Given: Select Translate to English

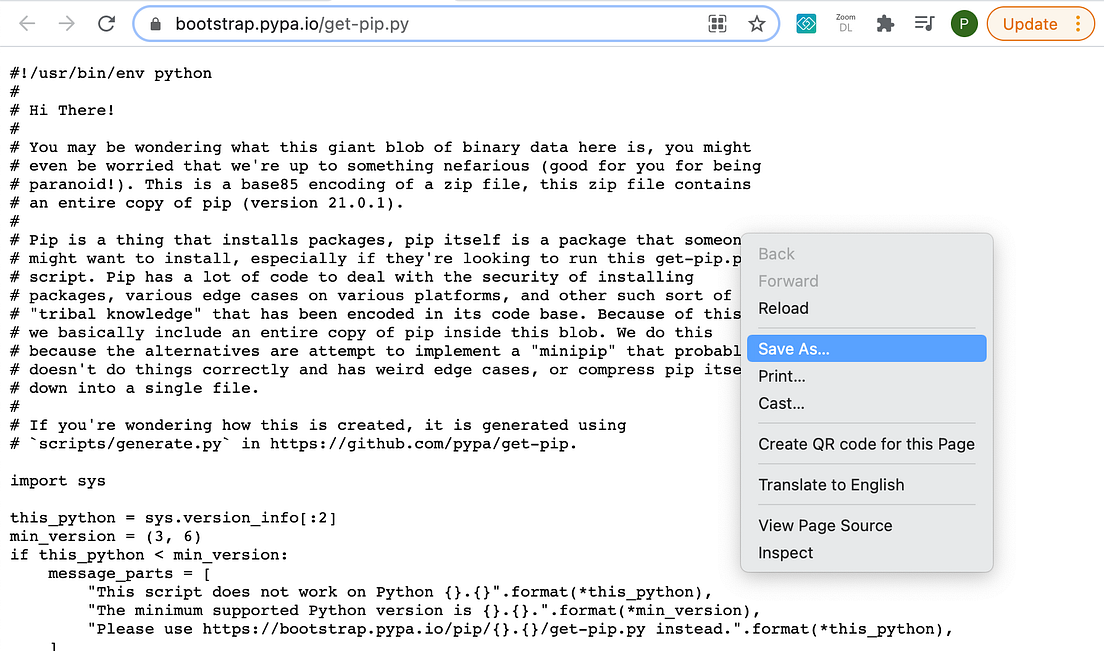Looking at the screenshot, I should (867, 486).
